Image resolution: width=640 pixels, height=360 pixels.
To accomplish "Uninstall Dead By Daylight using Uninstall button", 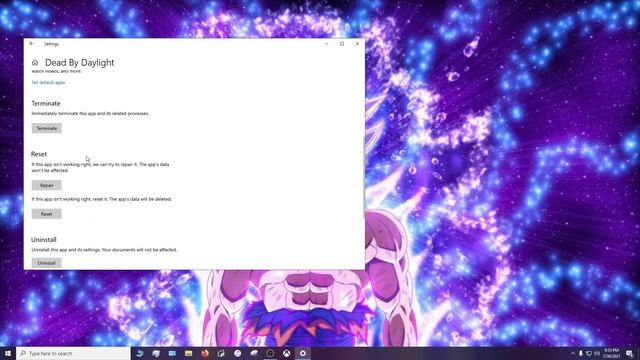I will pos(47,263).
